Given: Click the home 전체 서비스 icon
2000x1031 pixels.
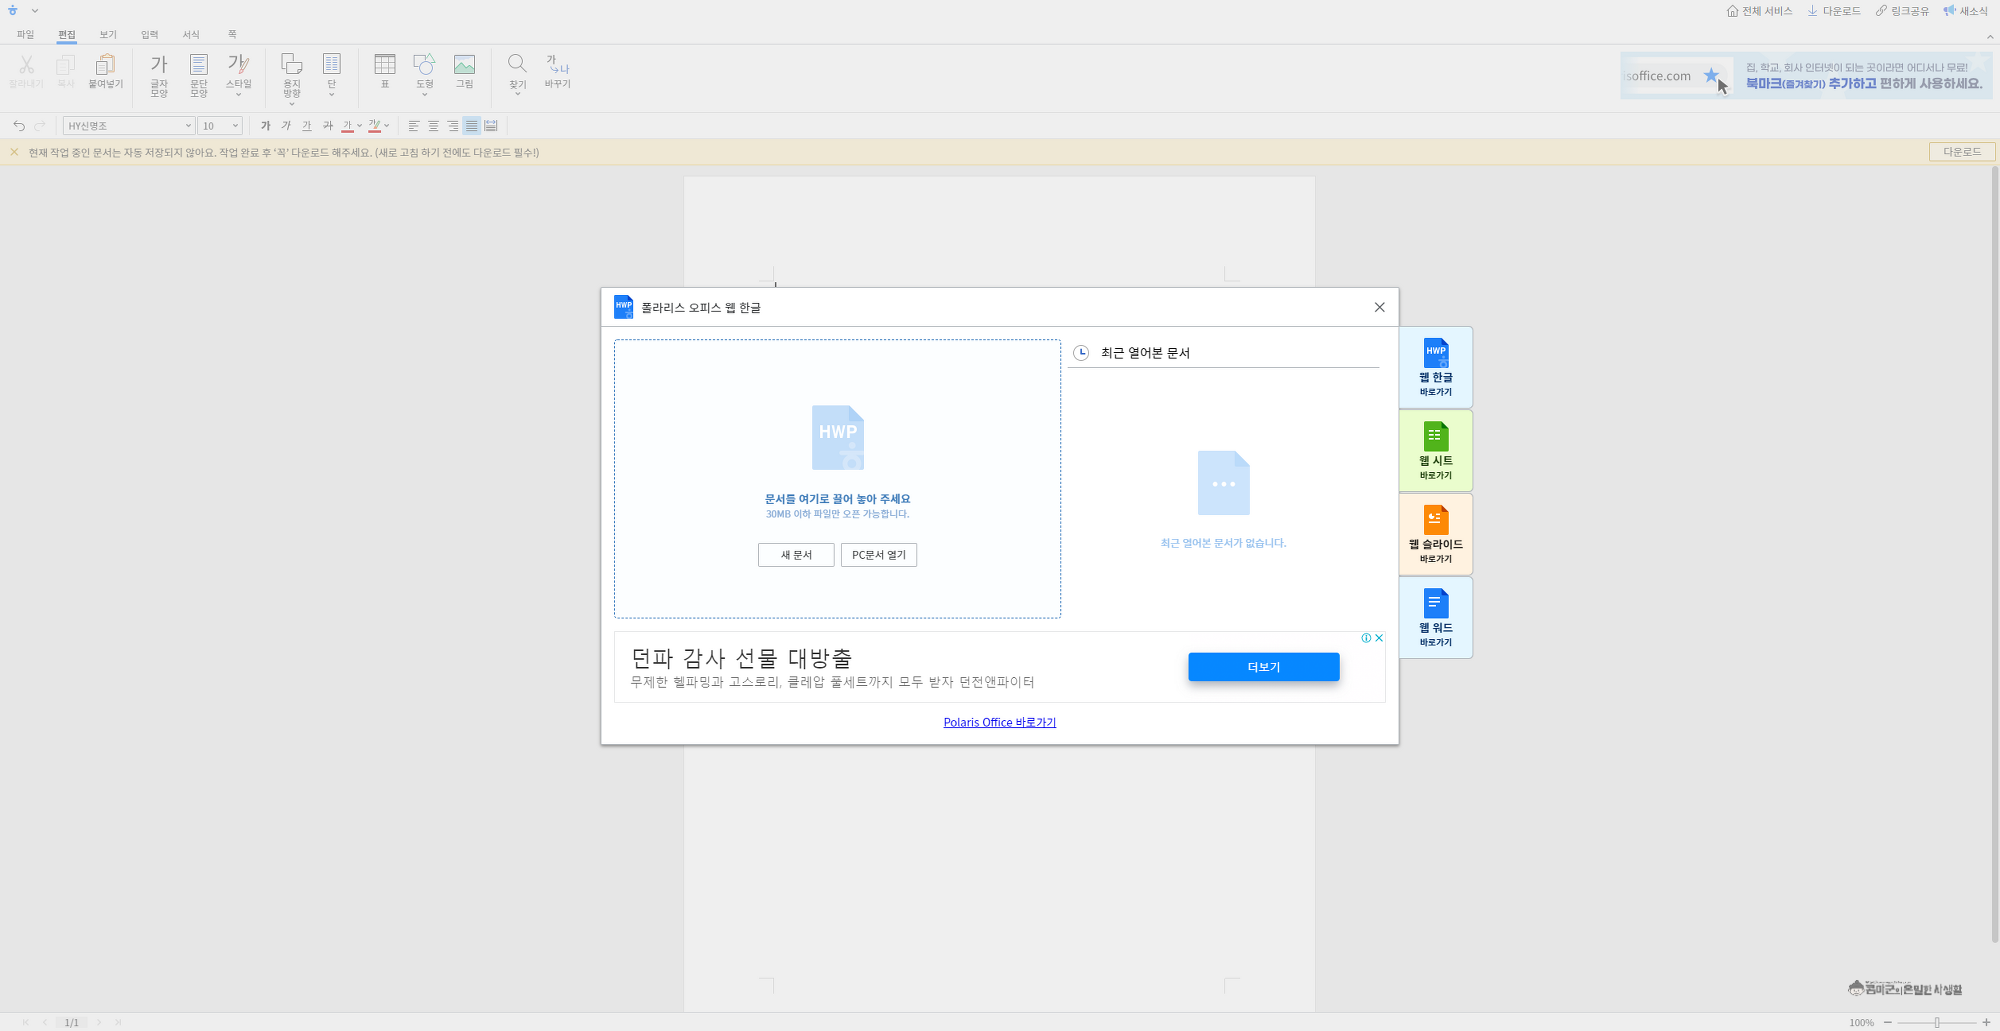Looking at the screenshot, I should click(x=1732, y=11).
